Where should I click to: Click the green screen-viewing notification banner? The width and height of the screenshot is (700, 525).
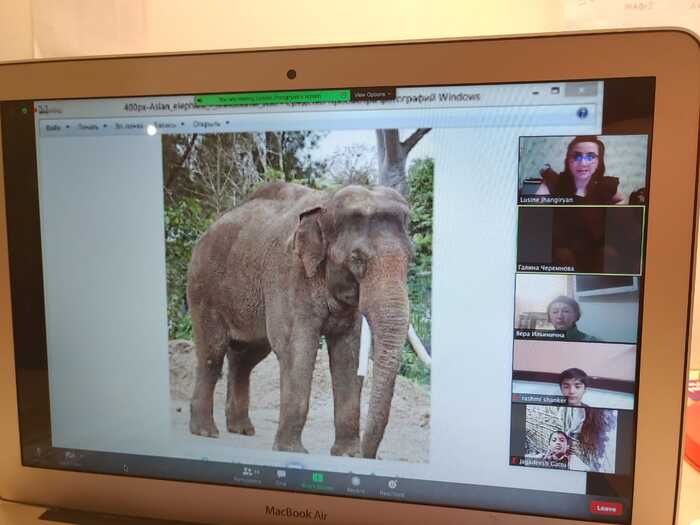[272, 97]
